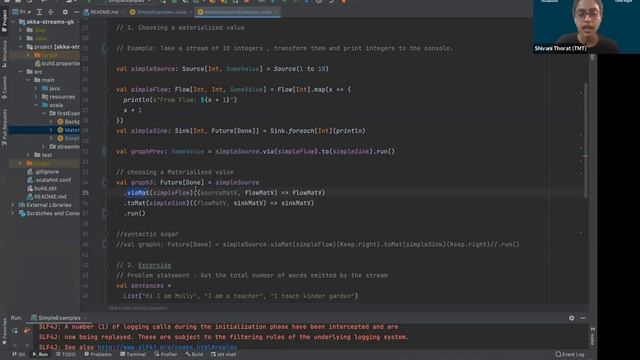Collapse the src folder in project tree
Screen dimensions: 640x360
[x=21, y=72]
